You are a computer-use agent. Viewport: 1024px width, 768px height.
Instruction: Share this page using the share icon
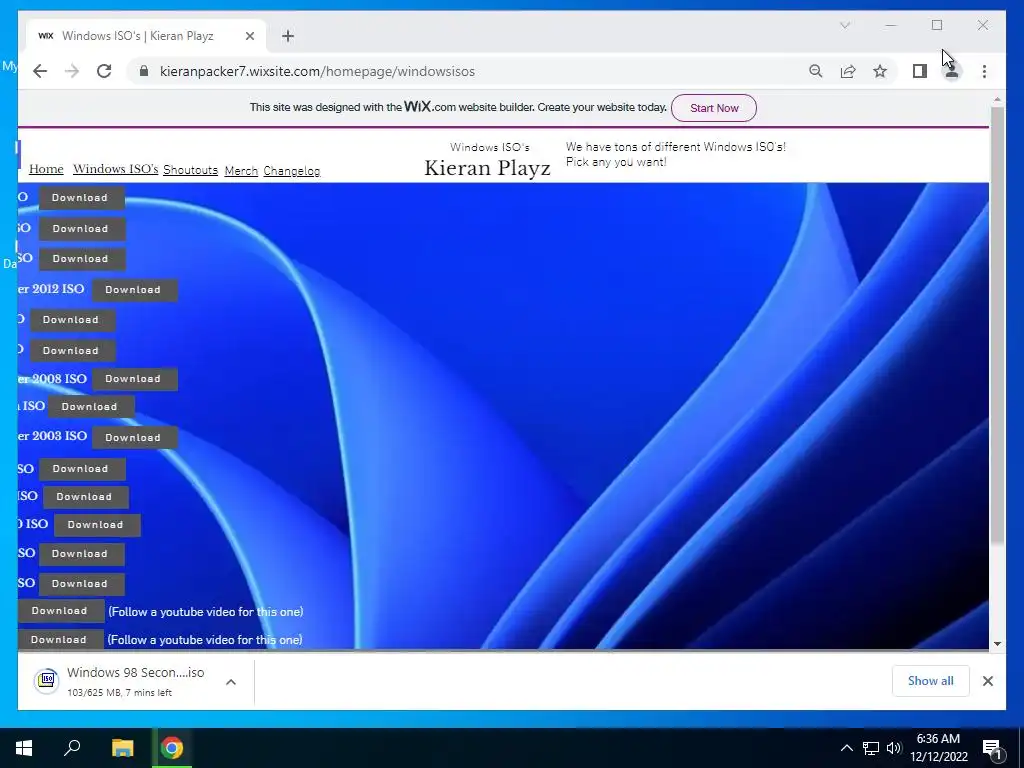click(x=848, y=71)
